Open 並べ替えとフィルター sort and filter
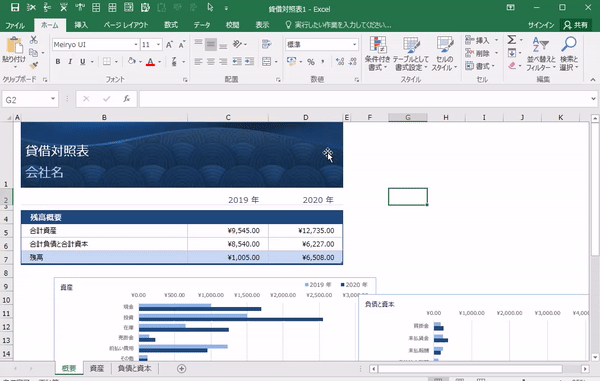The height and width of the screenshot is (381, 600). [x=540, y=54]
